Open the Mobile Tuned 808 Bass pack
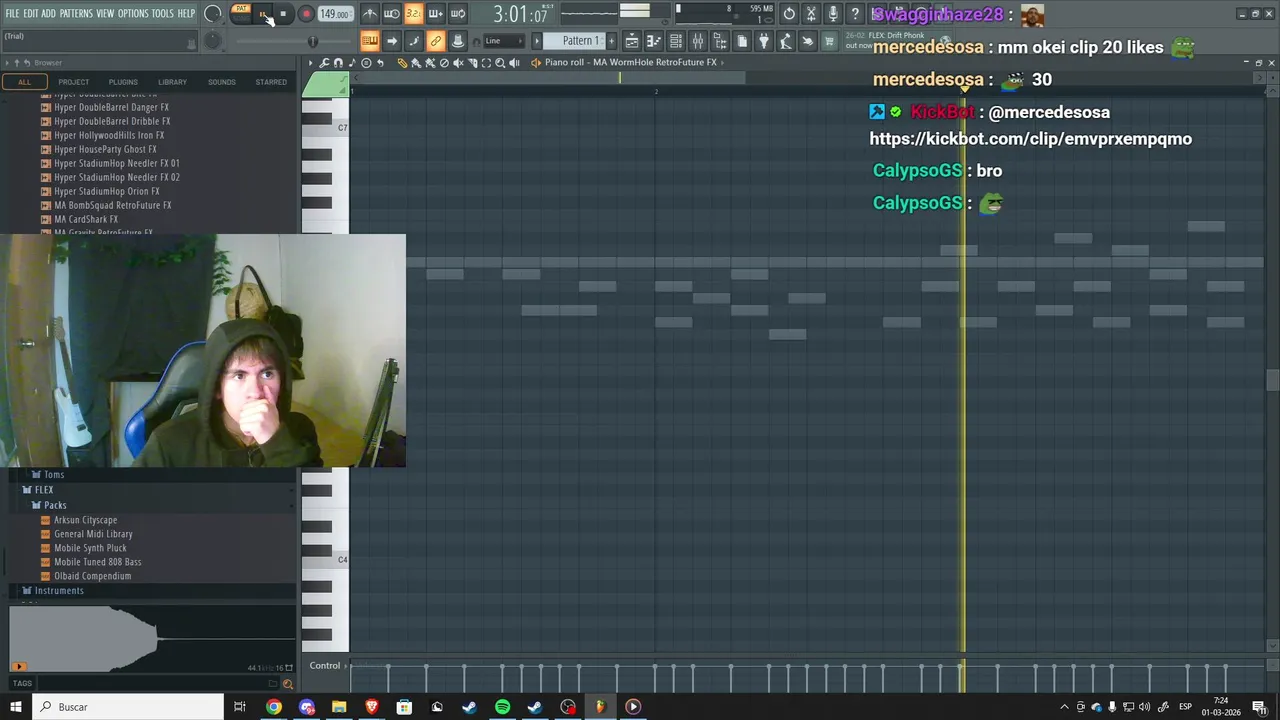This screenshot has width=1280, height=720. [98, 562]
